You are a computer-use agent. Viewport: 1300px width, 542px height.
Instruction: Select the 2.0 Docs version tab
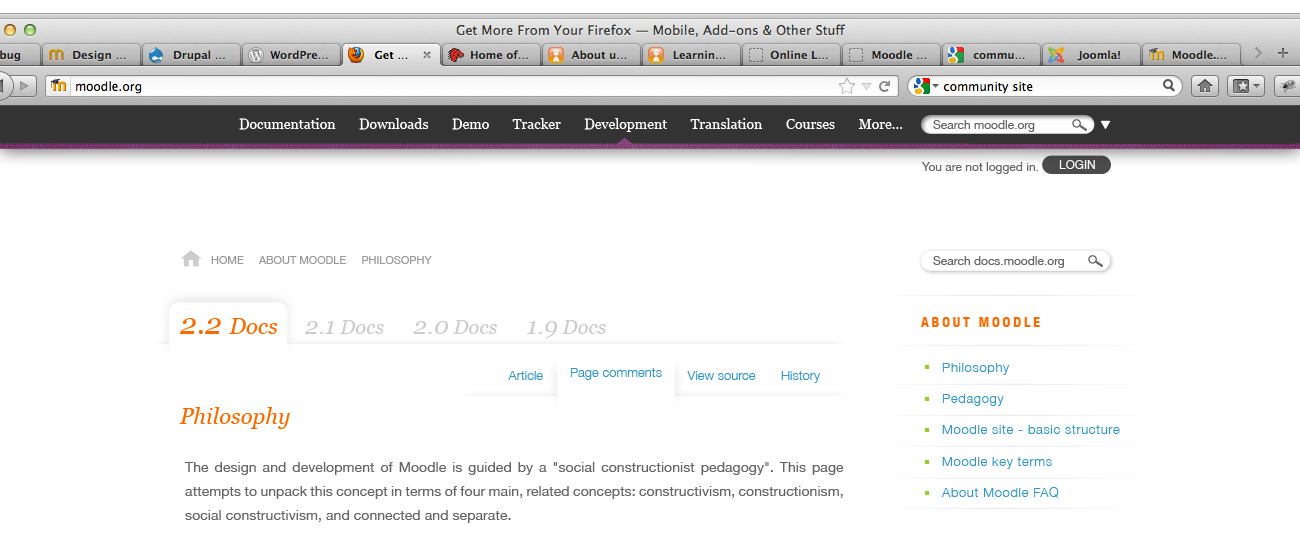coord(455,327)
